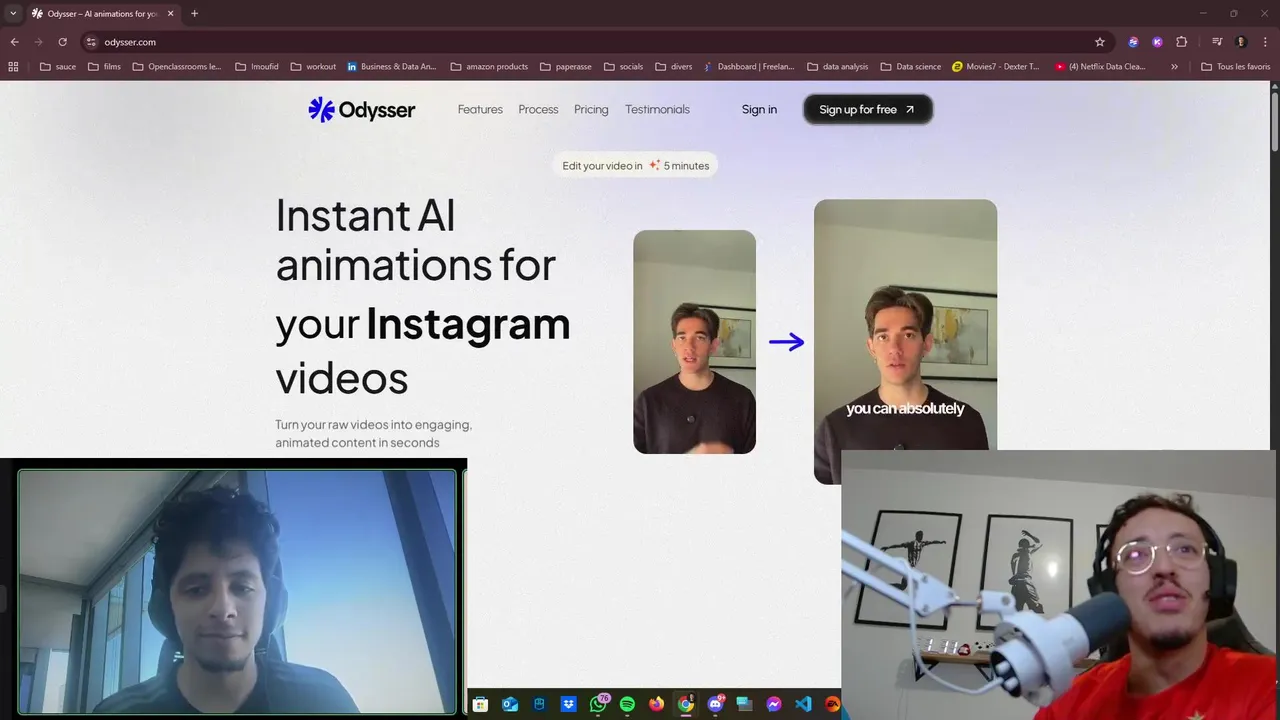This screenshot has width=1280, height=720.
Task: Open the tab search dropdown arrow
Action: pyautogui.click(x=13, y=13)
